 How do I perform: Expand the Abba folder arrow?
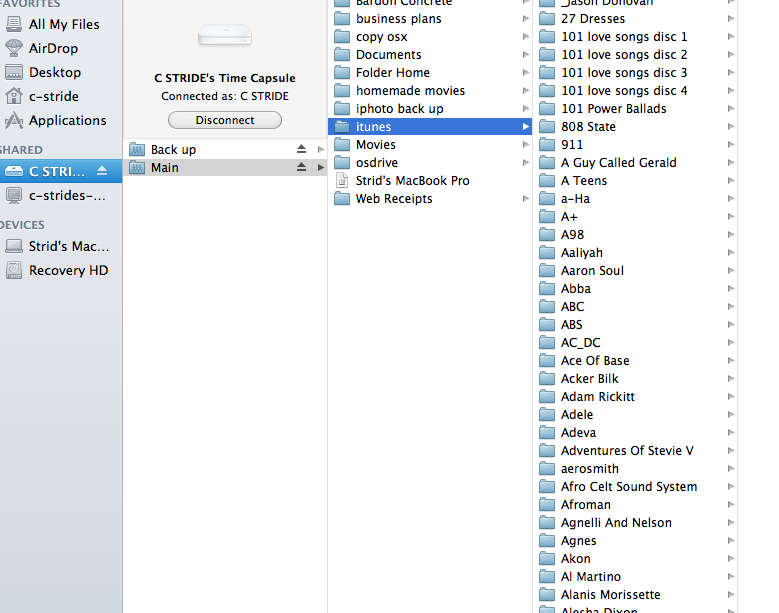pos(730,289)
